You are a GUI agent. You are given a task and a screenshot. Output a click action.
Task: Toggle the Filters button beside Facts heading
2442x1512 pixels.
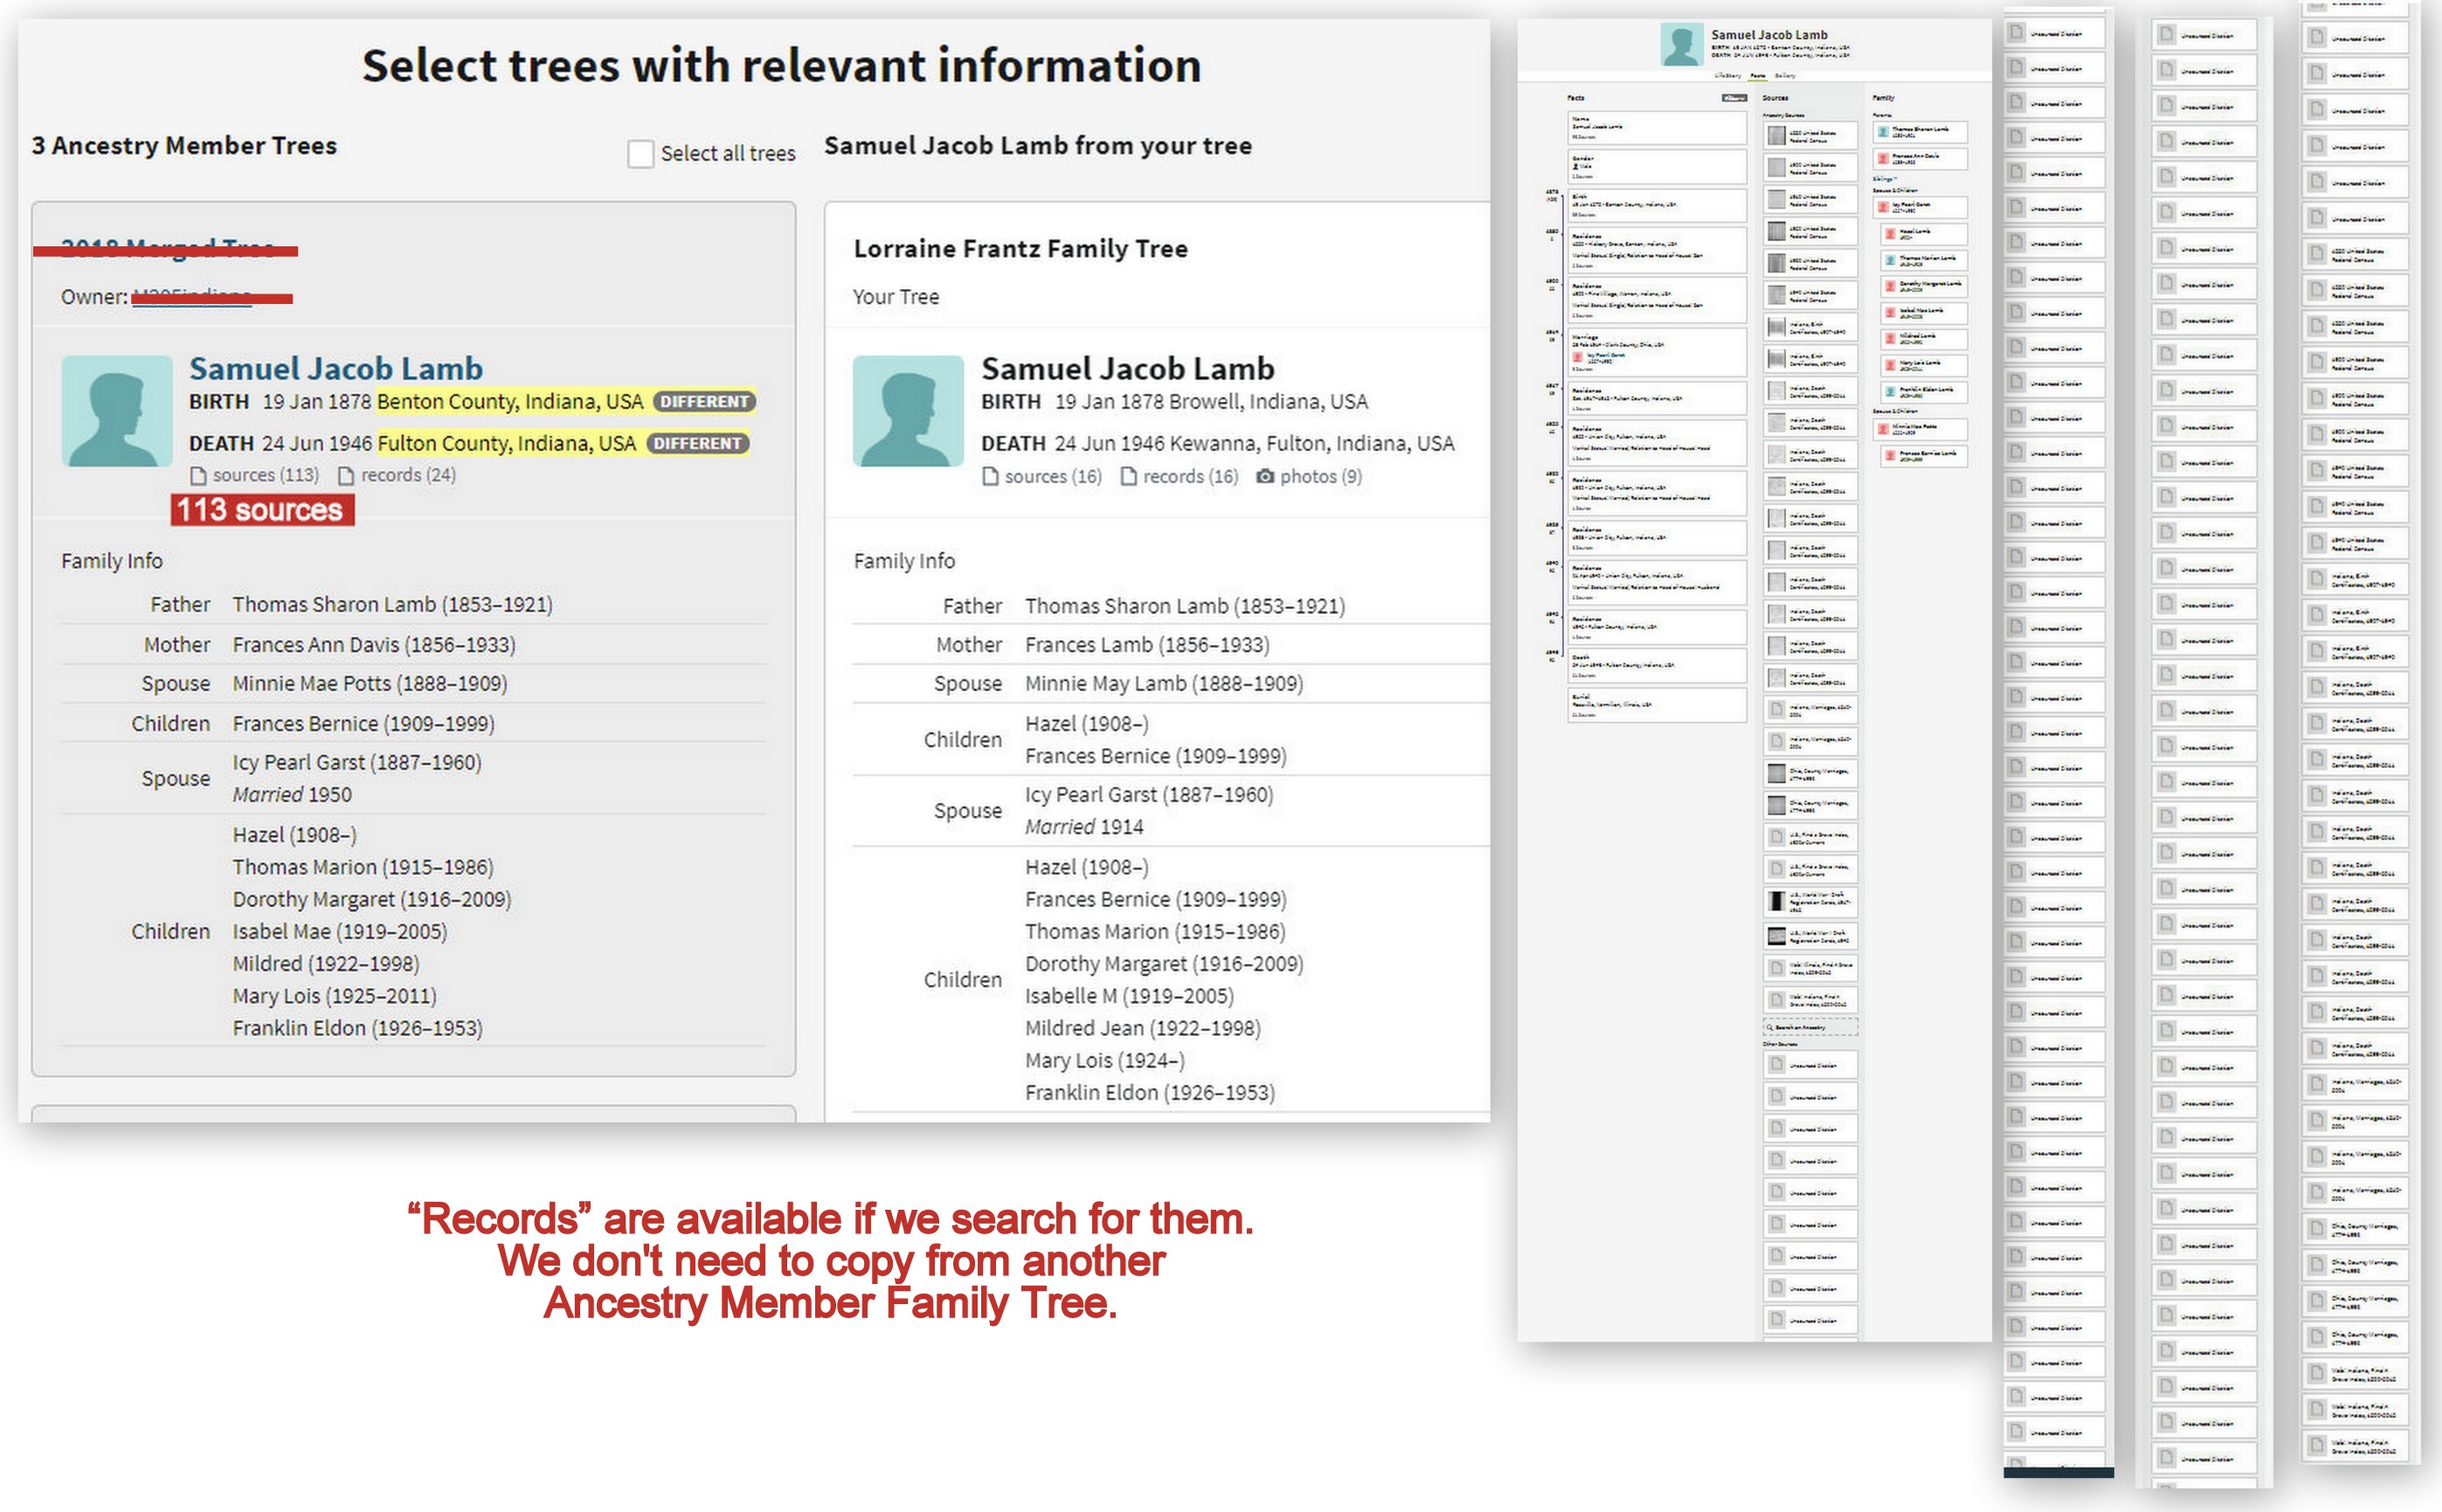pyautogui.click(x=1735, y=99)
